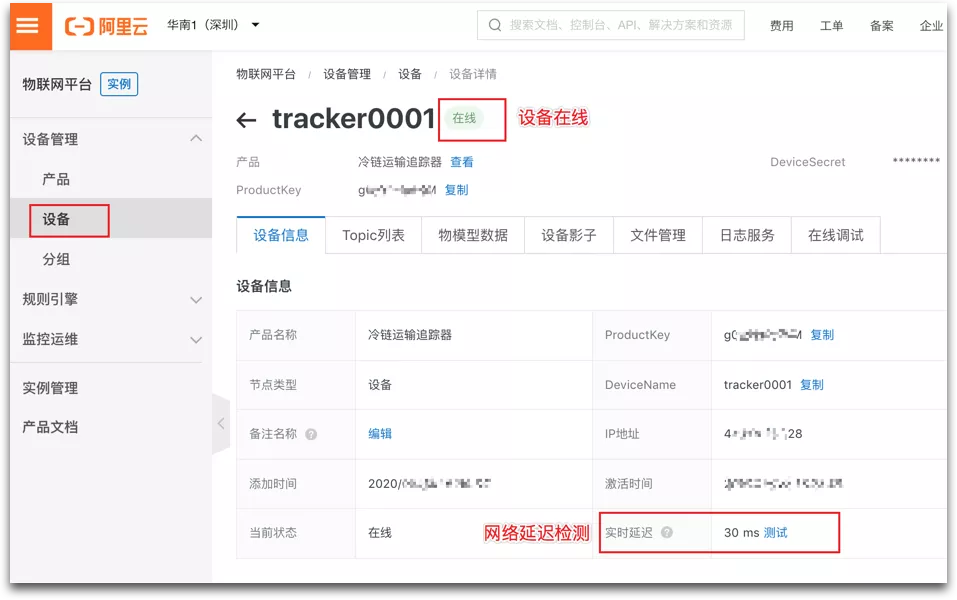
Task: Open the orange hamburger menu
Action: [x=31, y=26]
